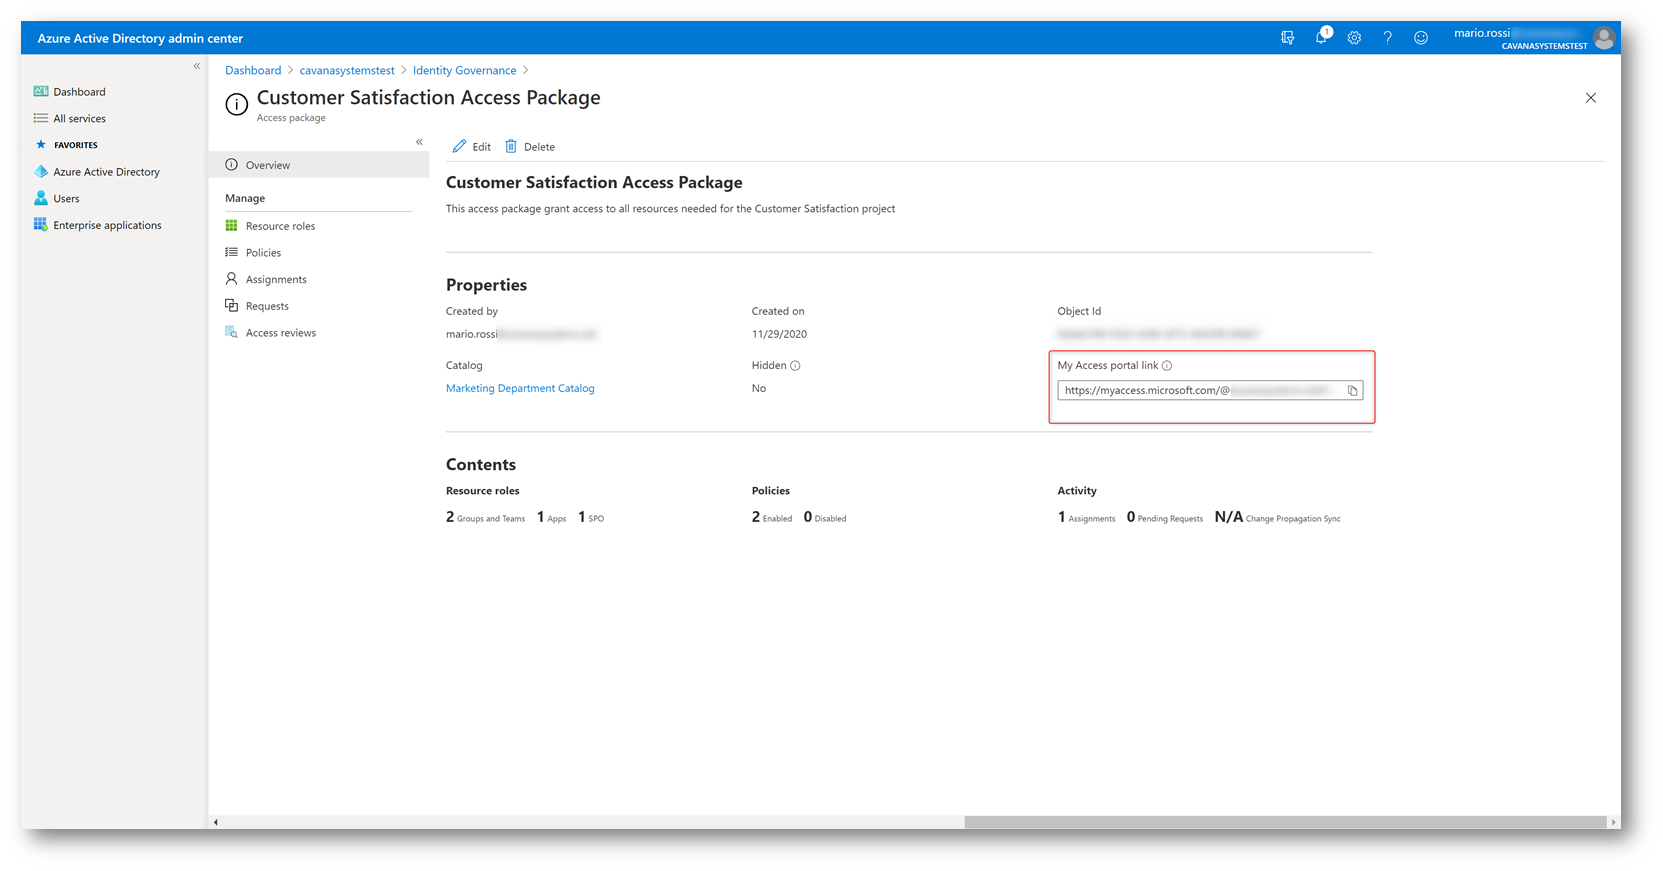1663x871 pixels.
Task: Click the horizontal scrollbar thumb
Action: click(1285, 822)
